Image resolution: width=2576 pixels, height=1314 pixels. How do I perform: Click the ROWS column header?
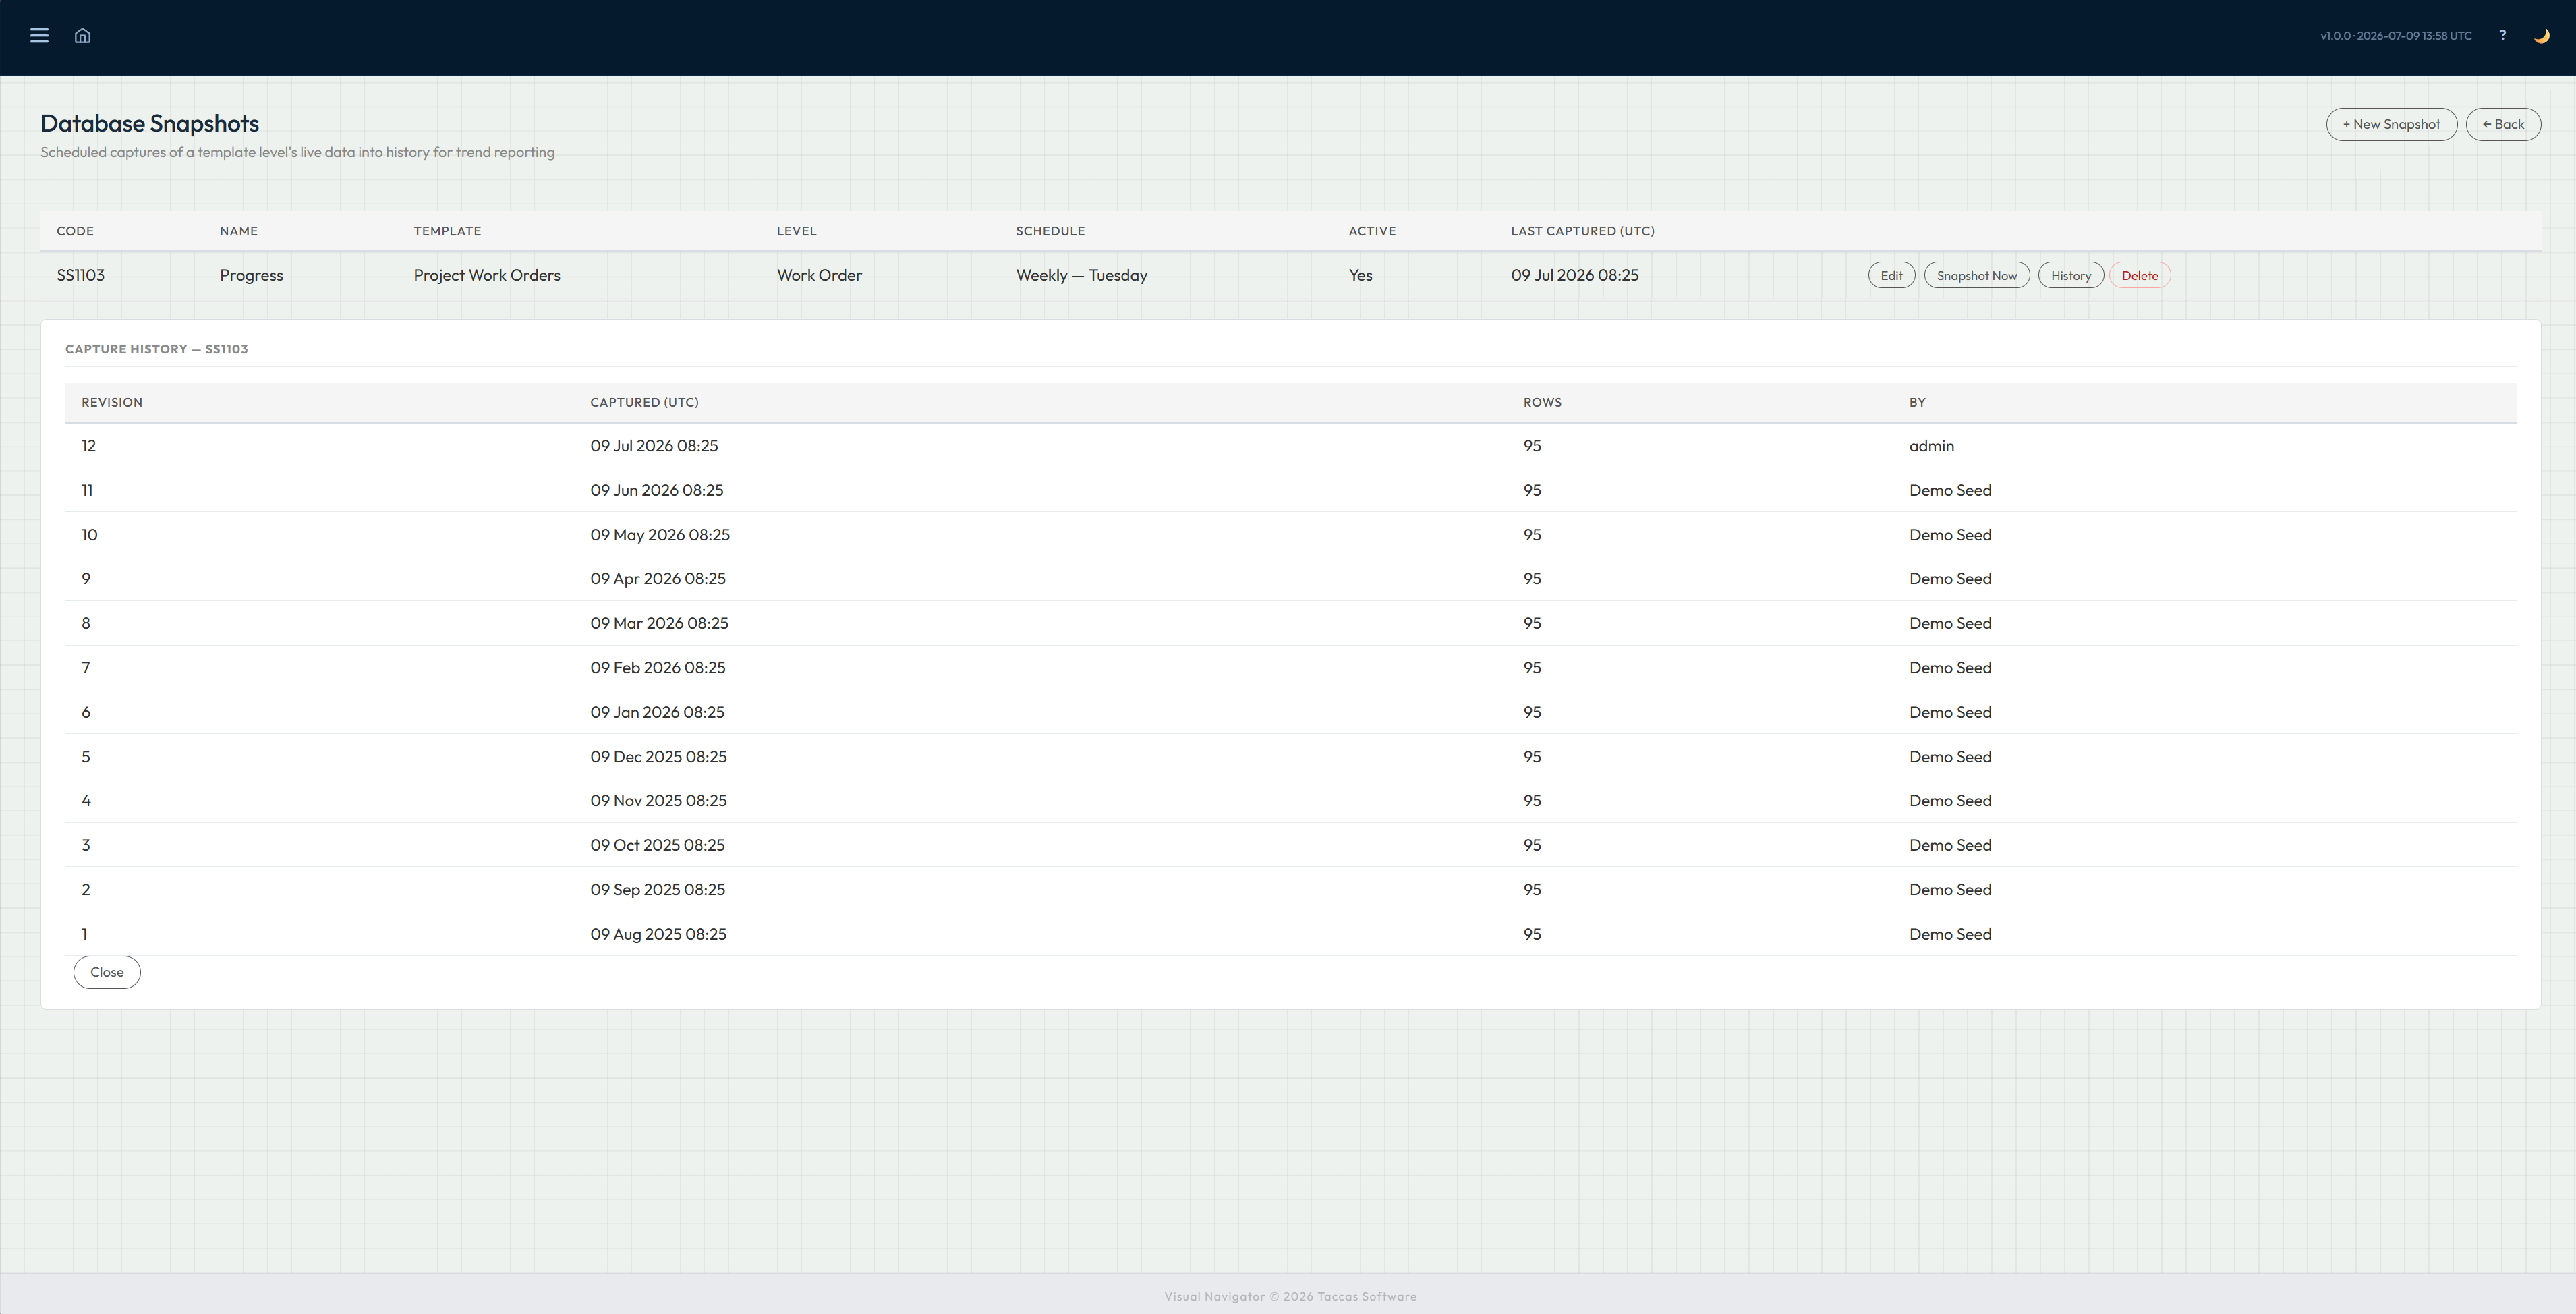[1542, 402]
